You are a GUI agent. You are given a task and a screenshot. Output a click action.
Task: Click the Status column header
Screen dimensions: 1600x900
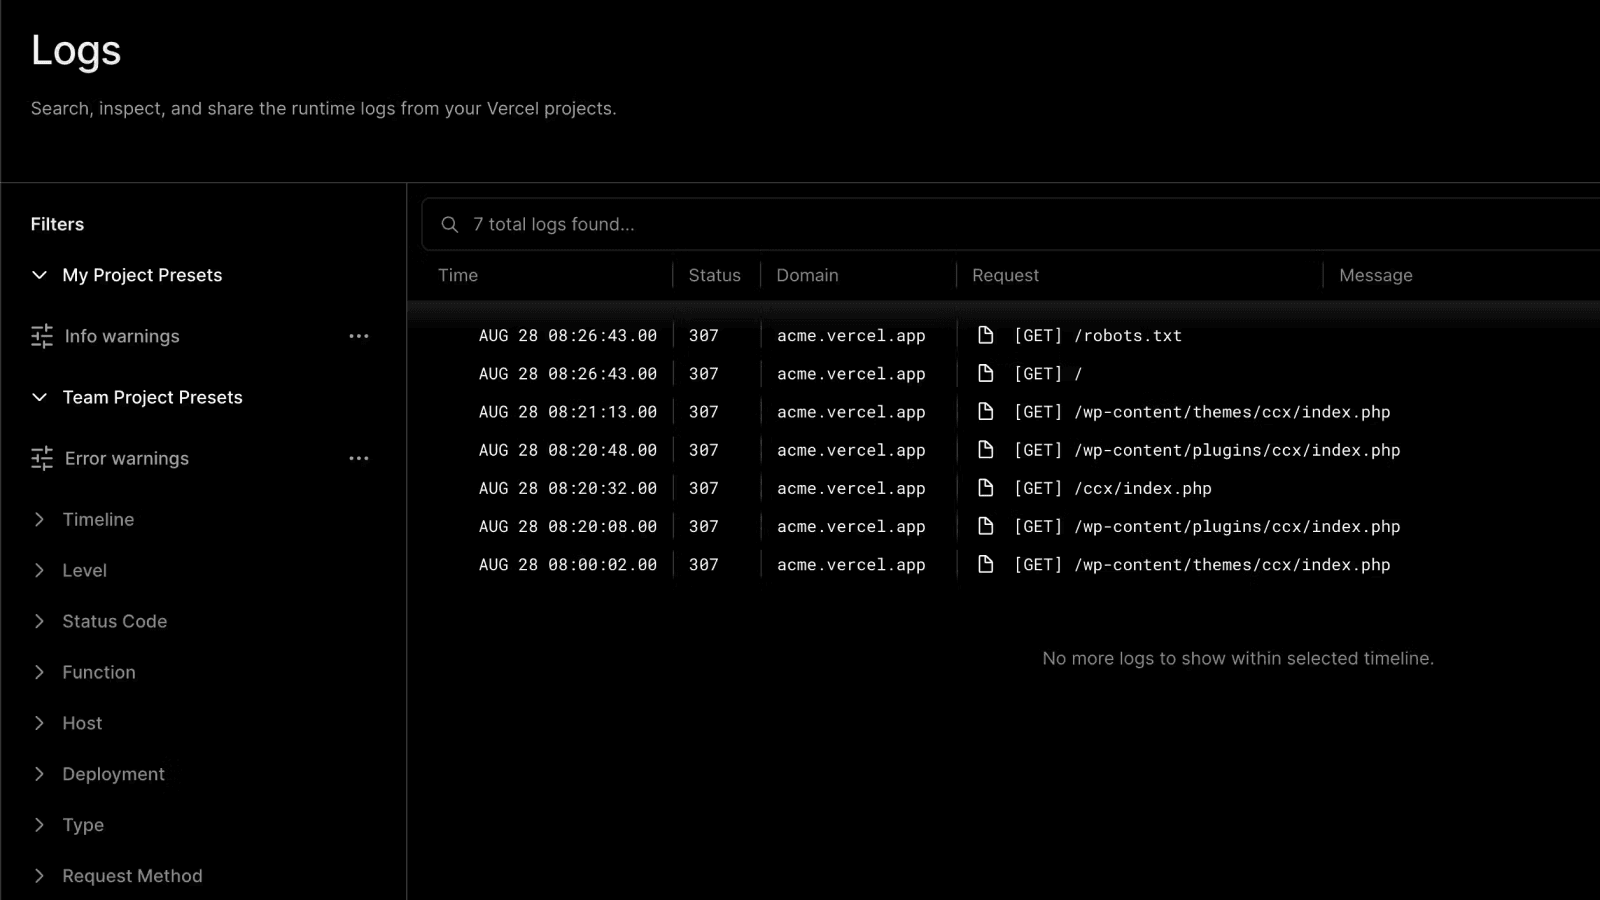[714, 275]
